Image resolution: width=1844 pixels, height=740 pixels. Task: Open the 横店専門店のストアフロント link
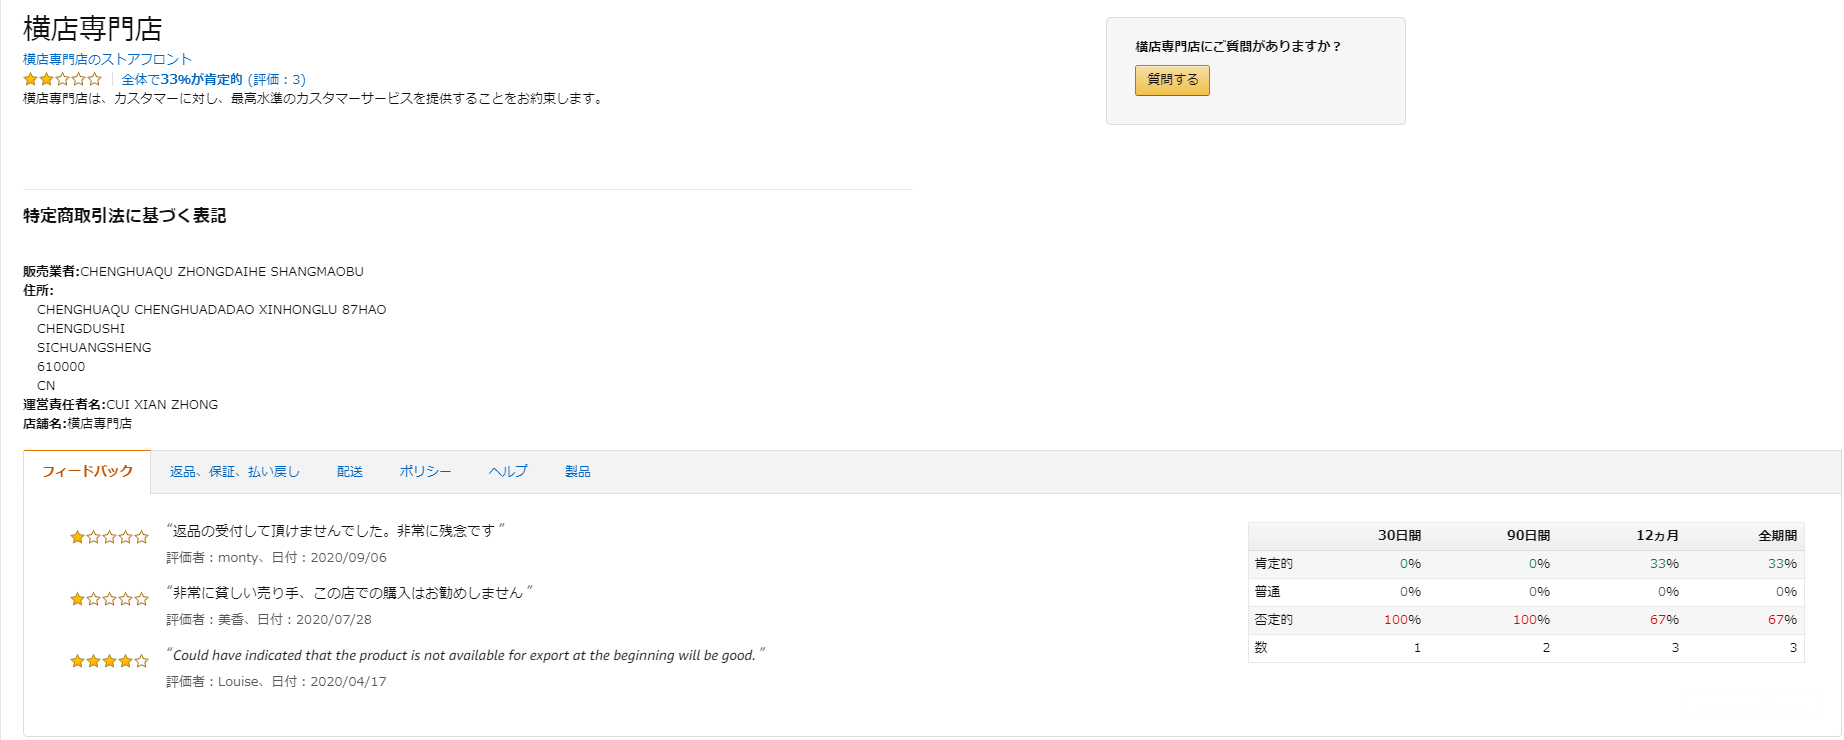tap(107, 59)
